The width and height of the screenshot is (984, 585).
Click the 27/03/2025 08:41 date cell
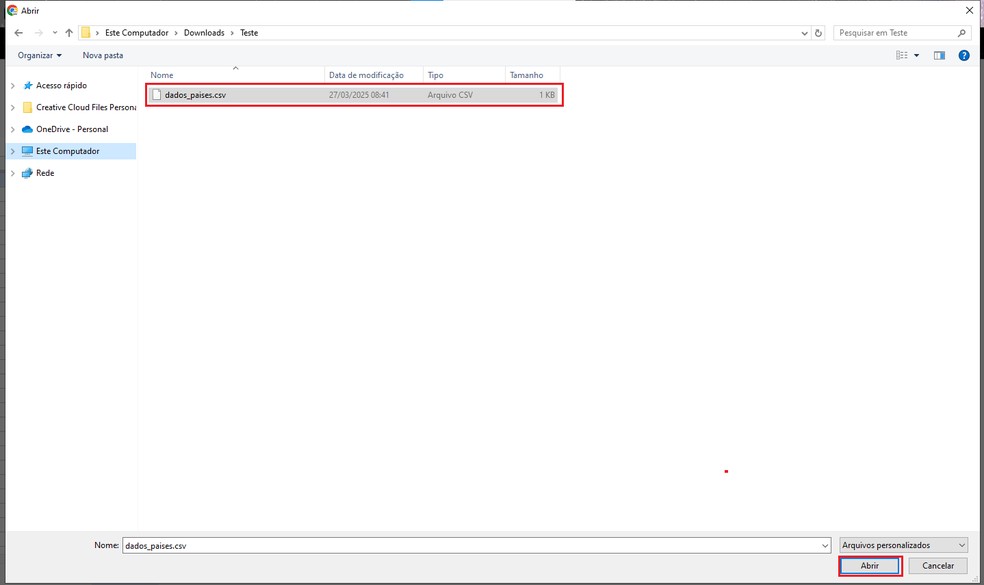coord(359,95)
